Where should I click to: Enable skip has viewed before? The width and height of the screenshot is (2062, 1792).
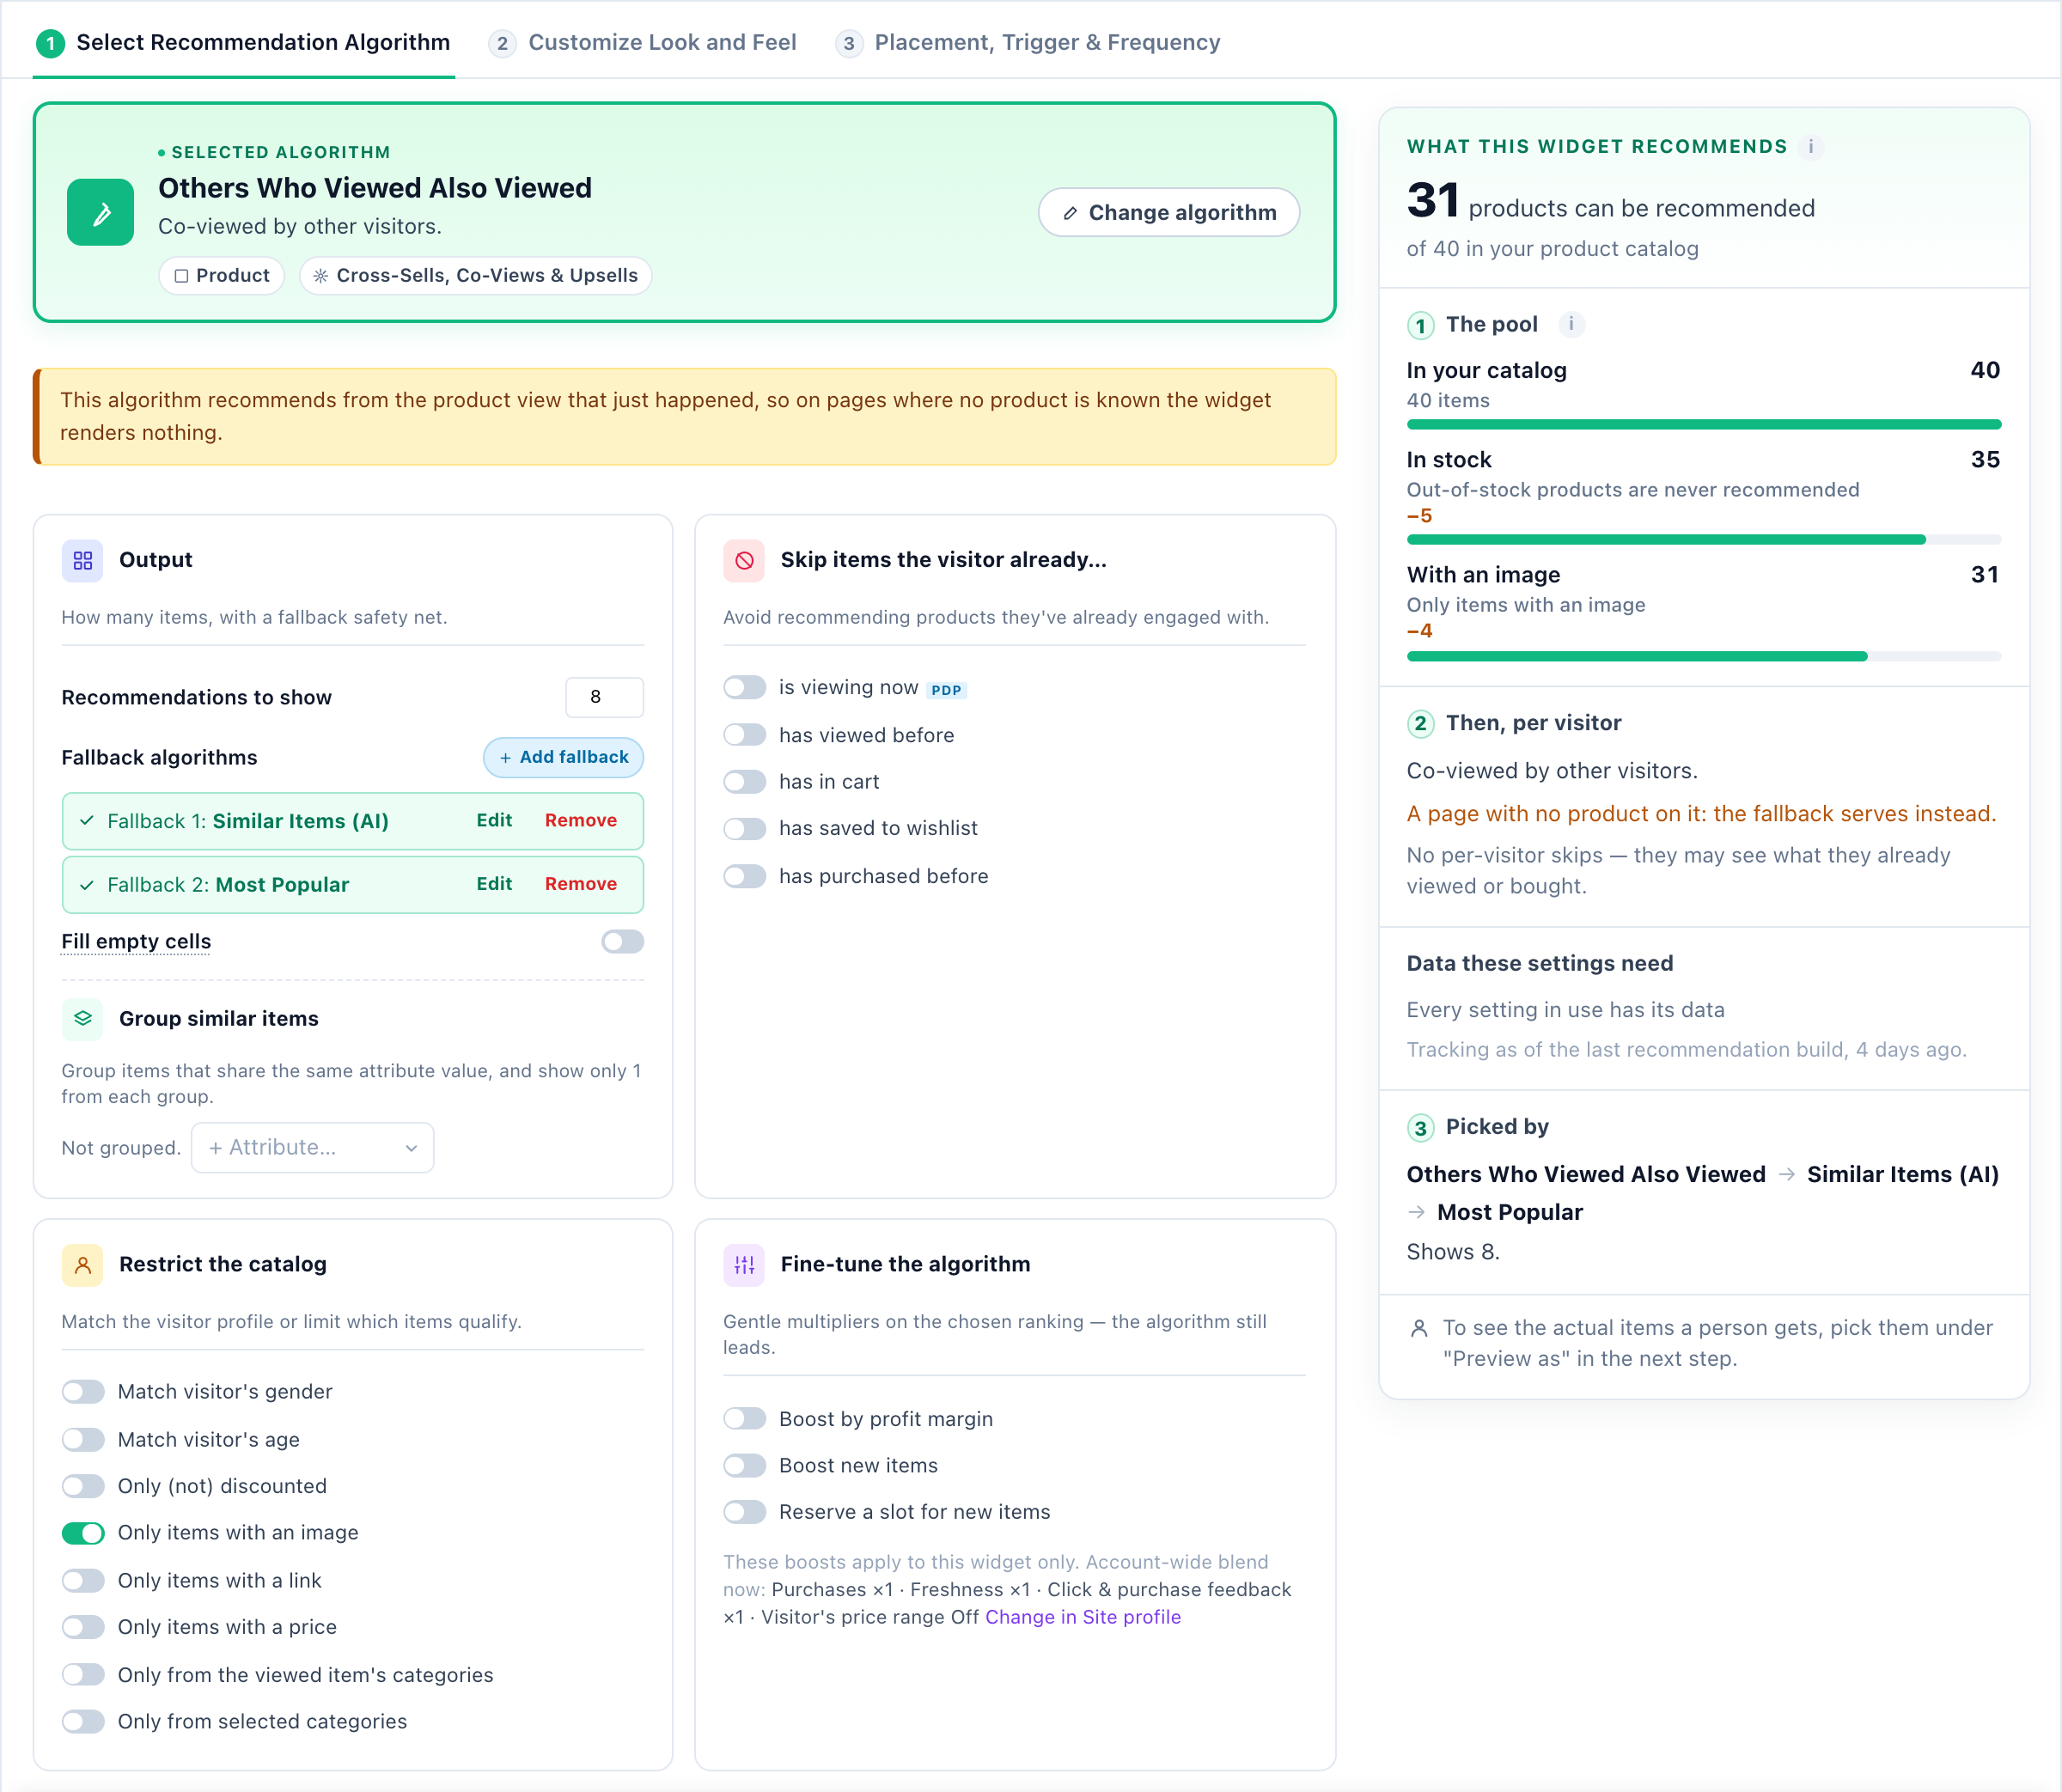(x=744, y=735)
